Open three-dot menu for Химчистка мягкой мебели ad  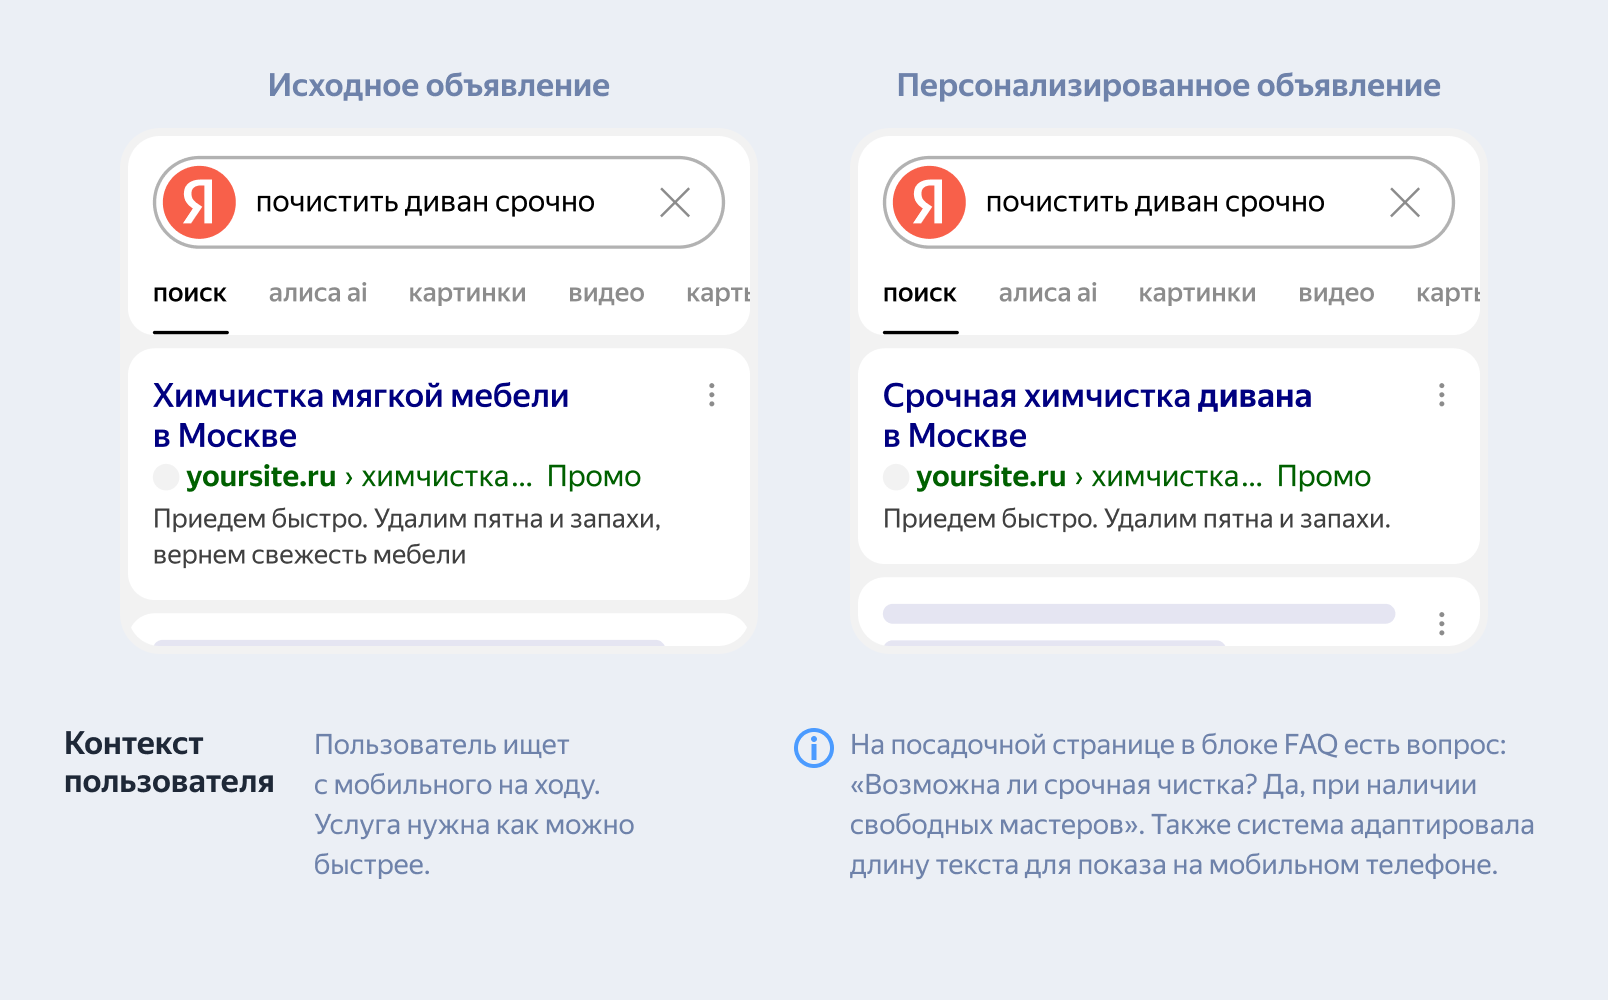712,395
